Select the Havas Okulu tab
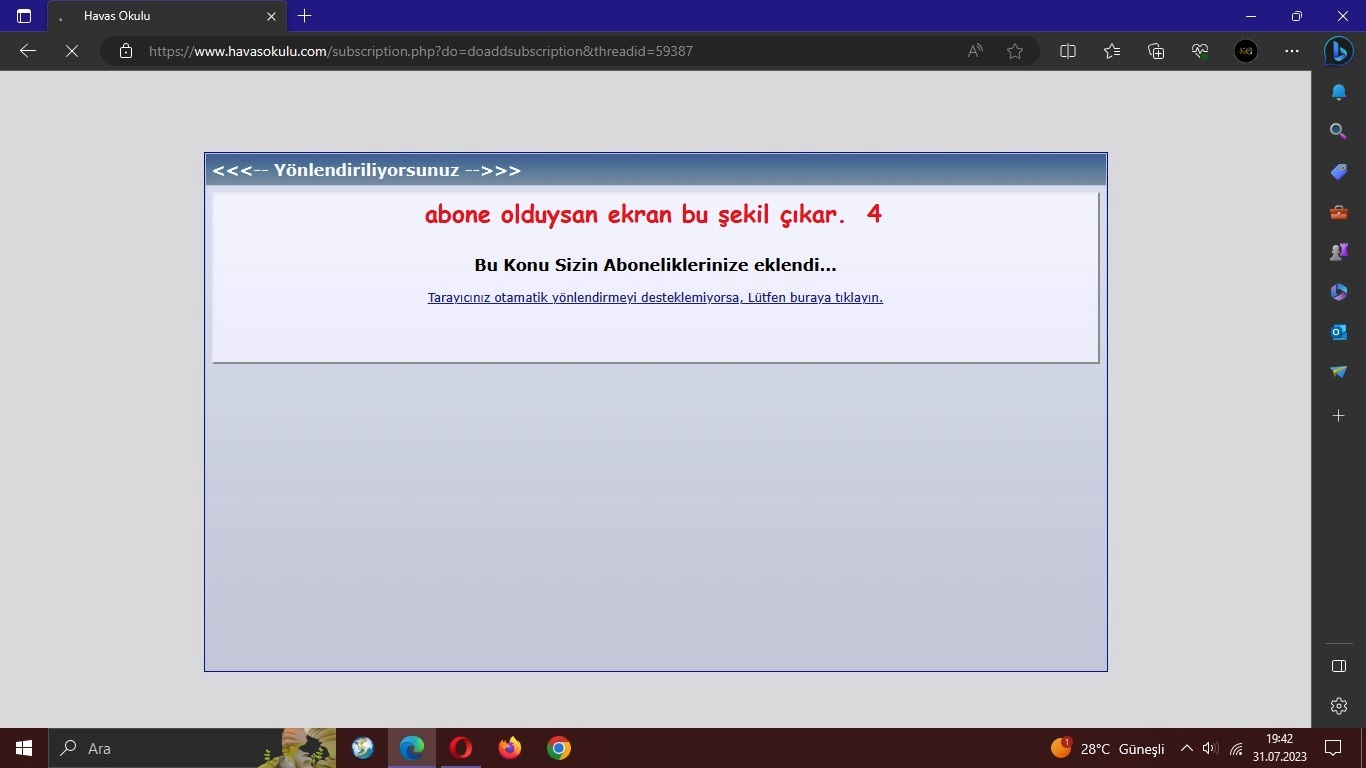Viewport: 1366px width, 768px height. click(x=165, y=16)
